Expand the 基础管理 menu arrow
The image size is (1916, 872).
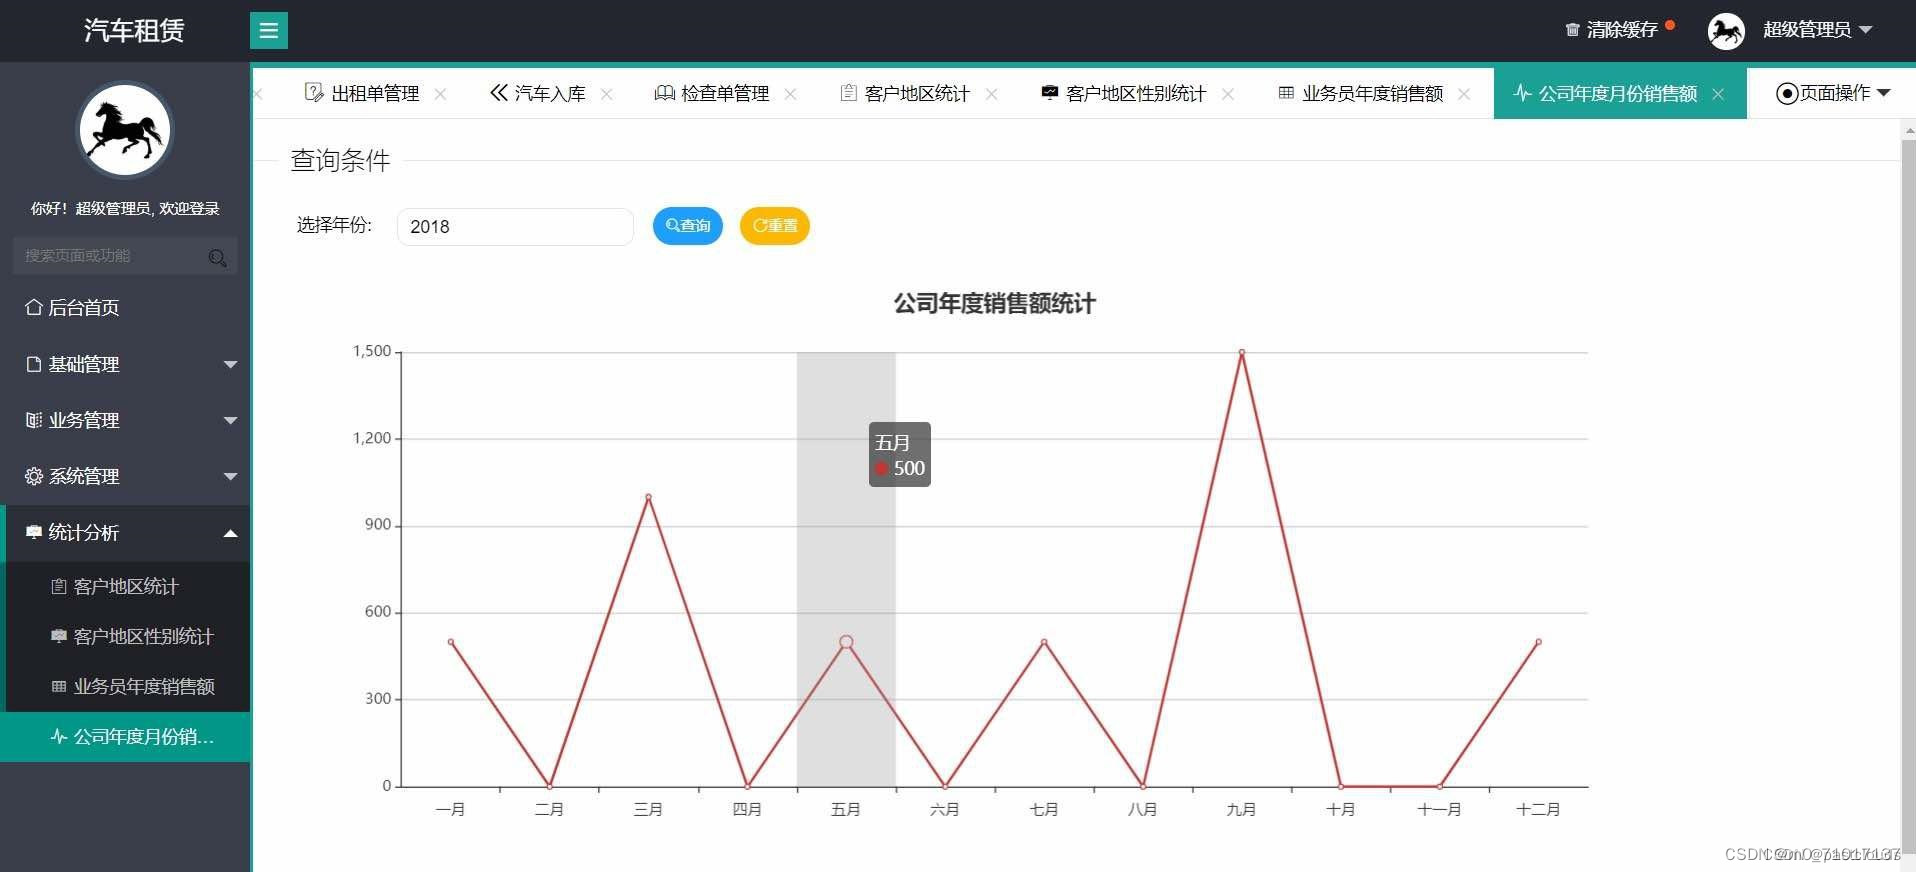coord(230,365)
